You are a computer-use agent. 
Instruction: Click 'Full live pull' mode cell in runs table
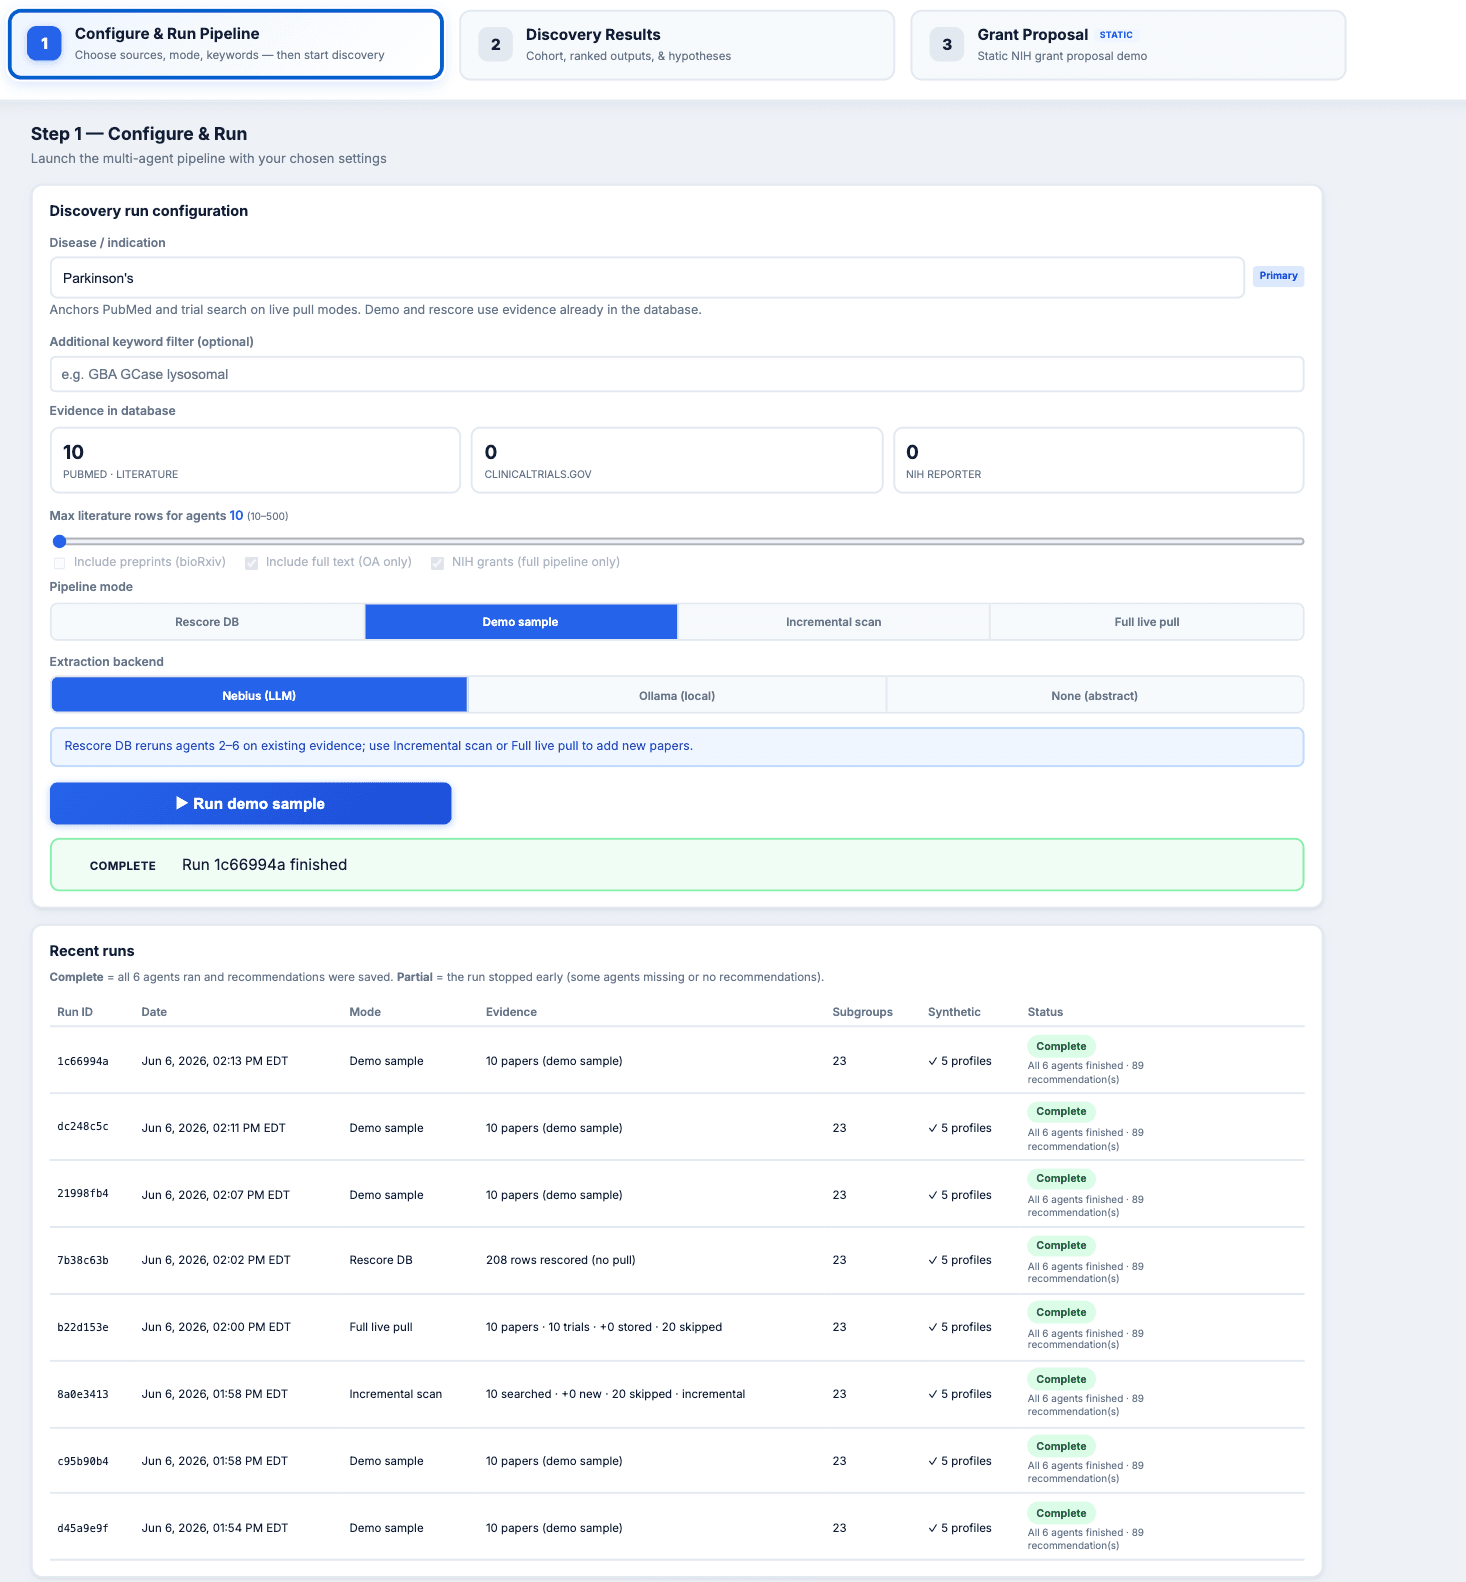381,1327
